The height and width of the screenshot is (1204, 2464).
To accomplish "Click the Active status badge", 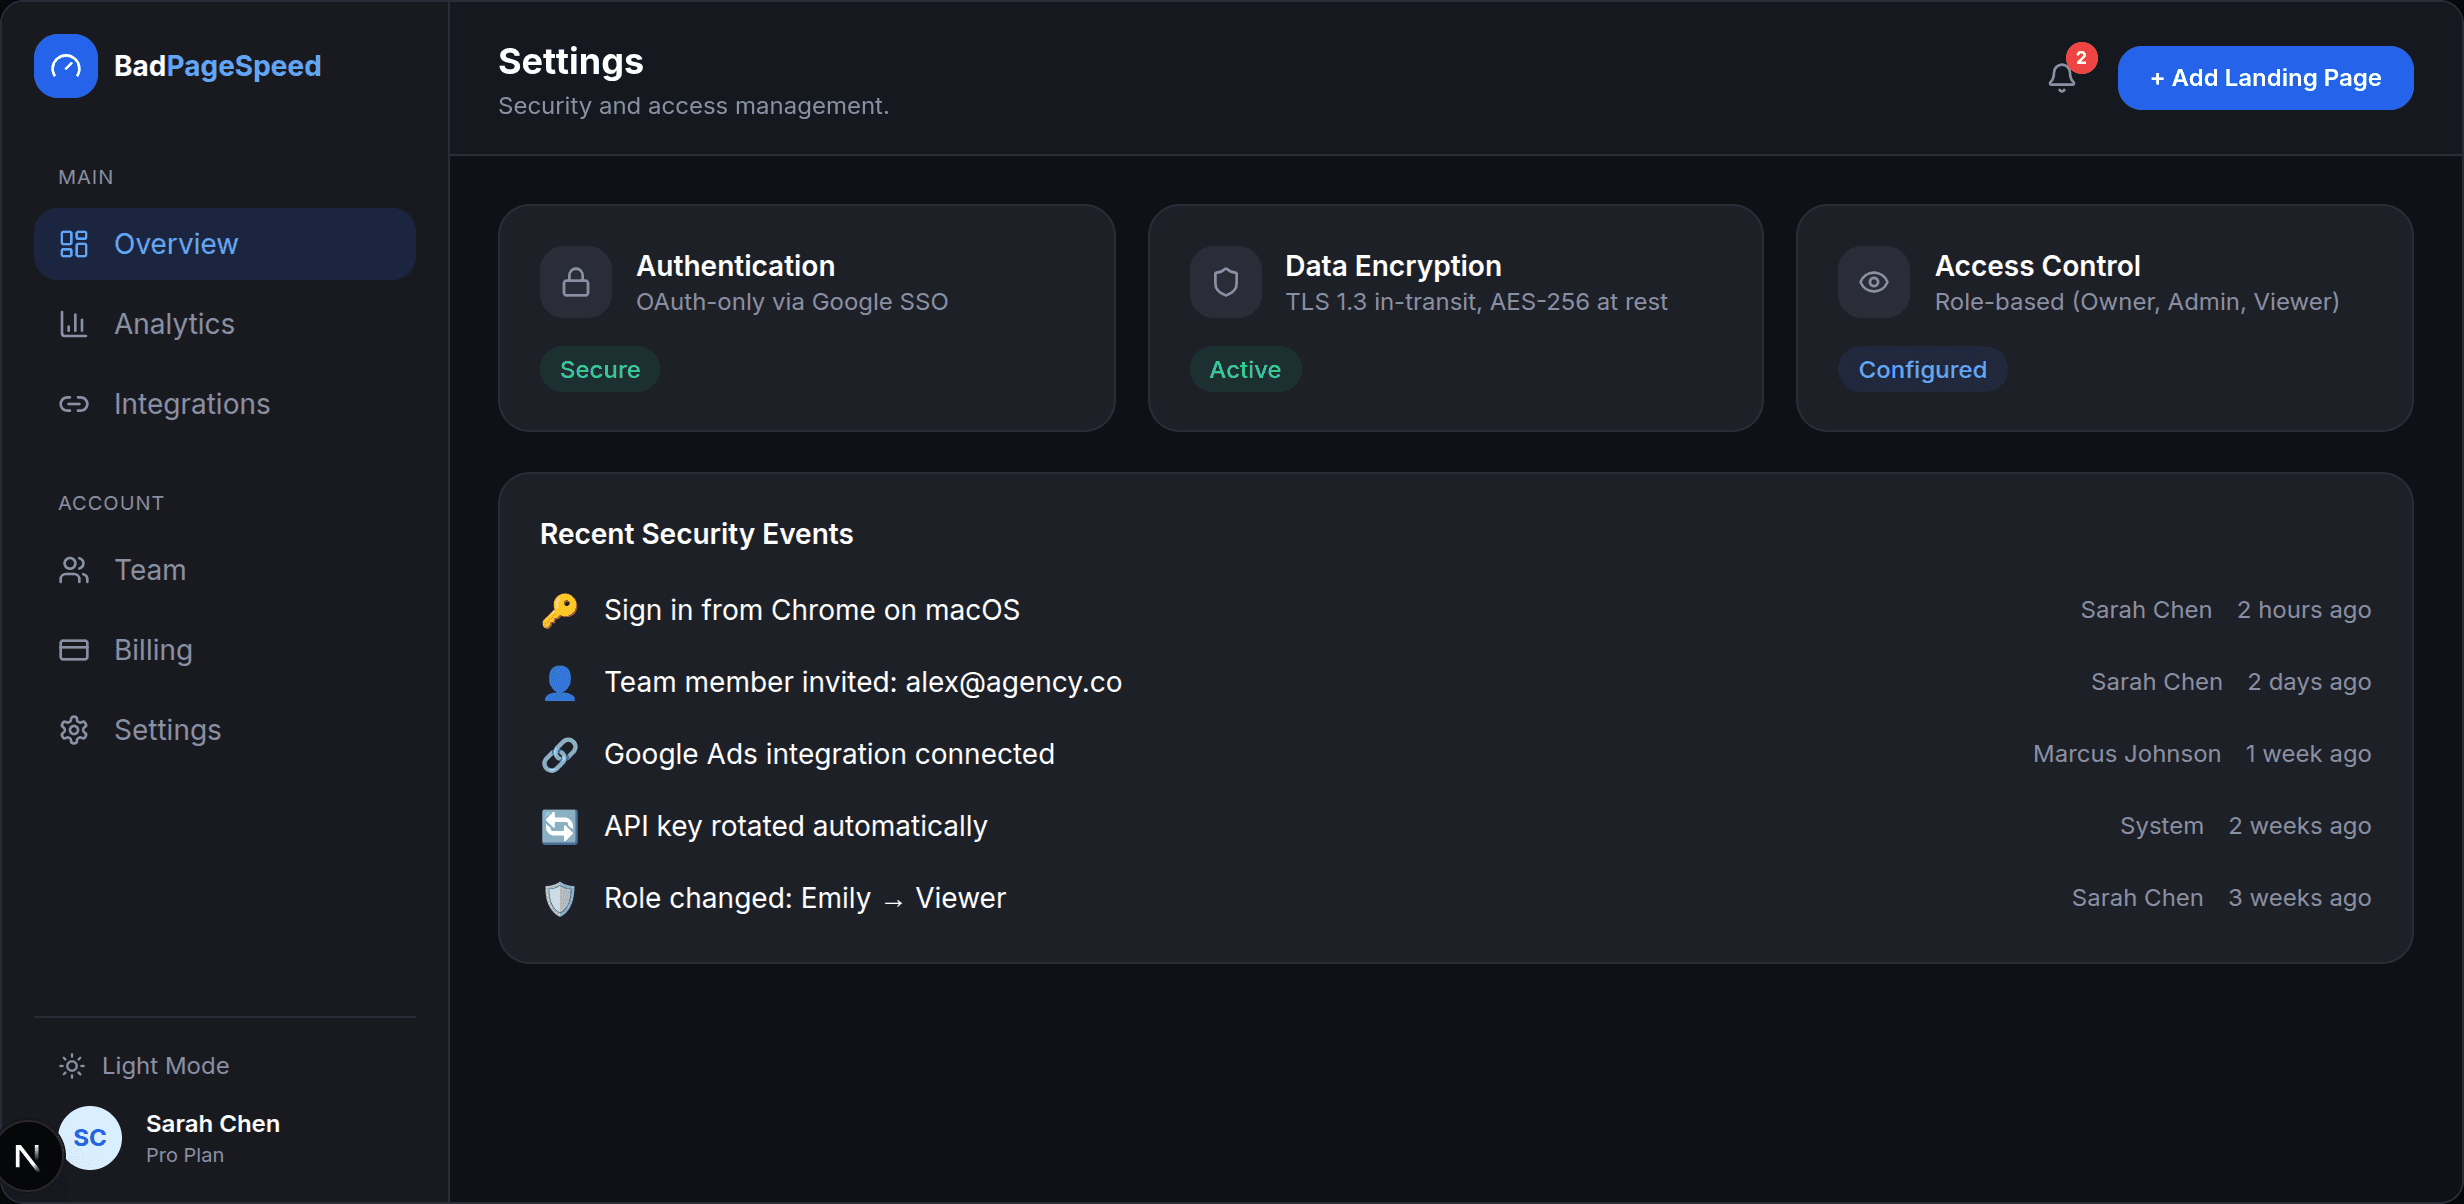I will [1245, 370].
